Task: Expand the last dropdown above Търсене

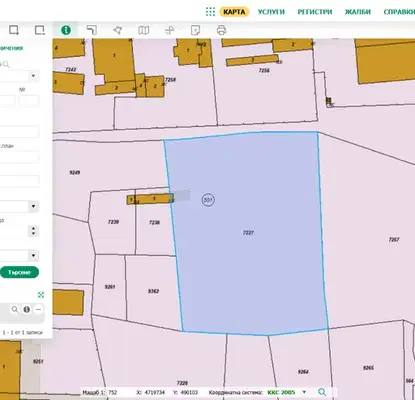Action: [x=20, y=256]
